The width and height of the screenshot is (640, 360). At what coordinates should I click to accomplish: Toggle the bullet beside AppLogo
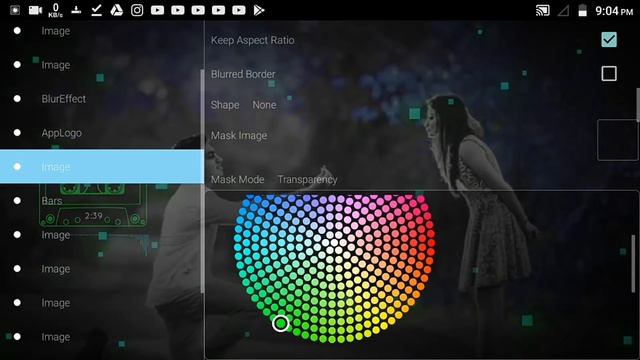(x=17, y=133)
